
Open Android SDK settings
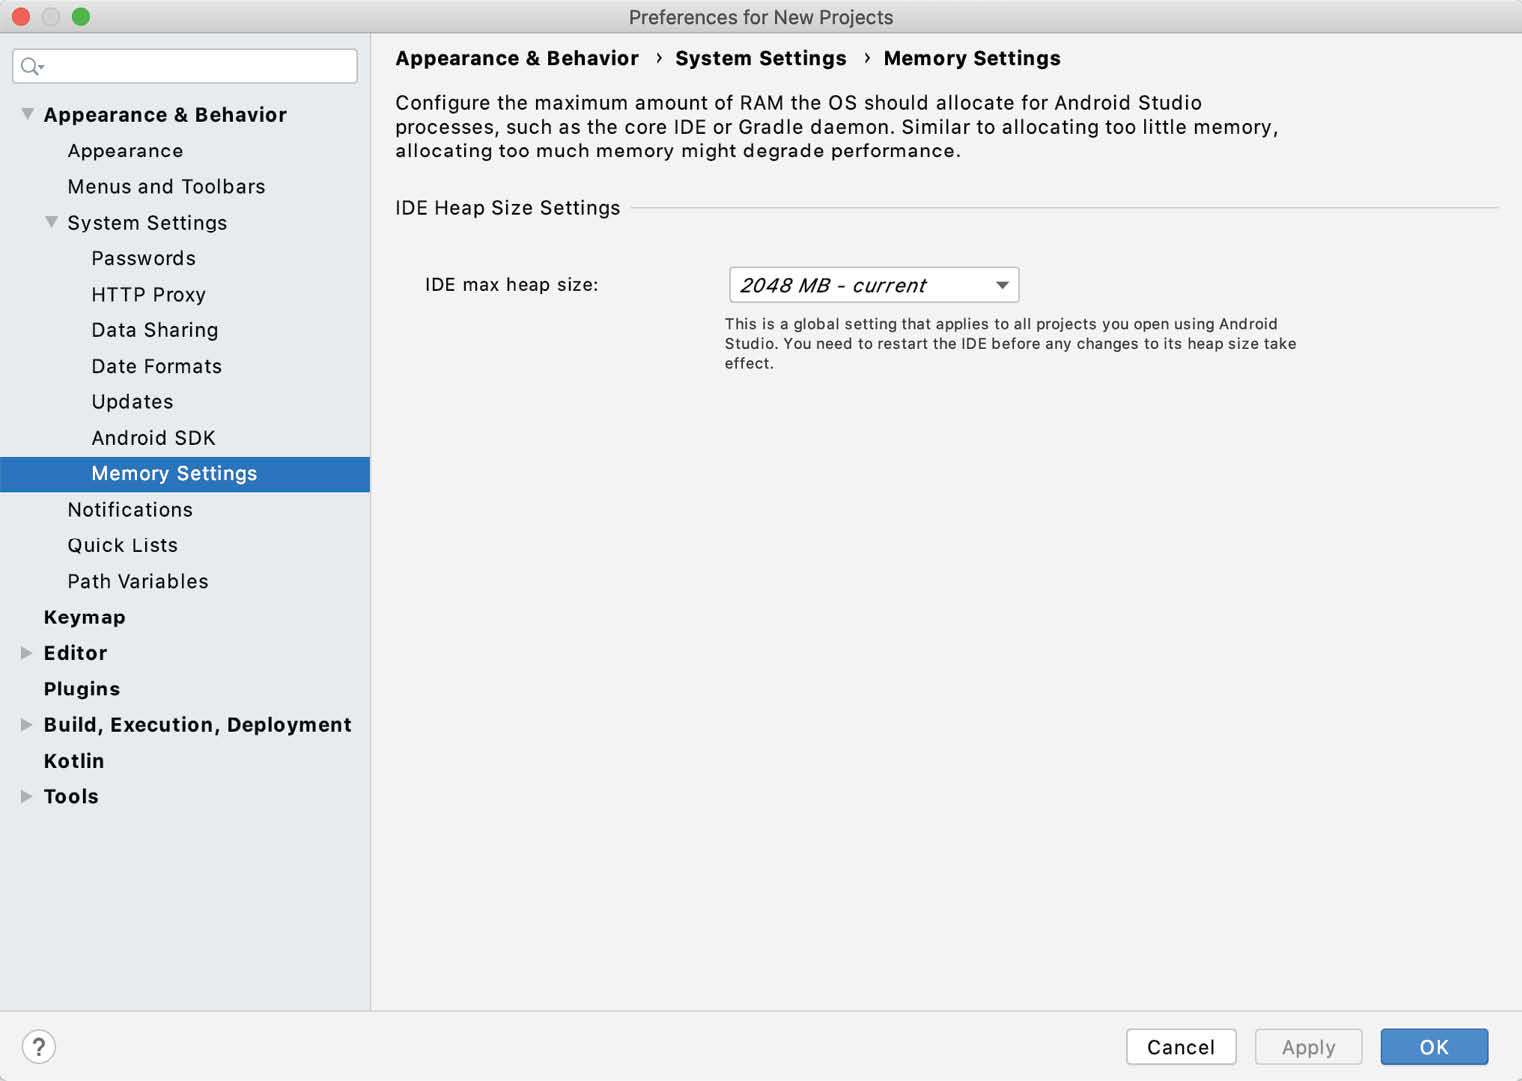[x=153, y=438]
